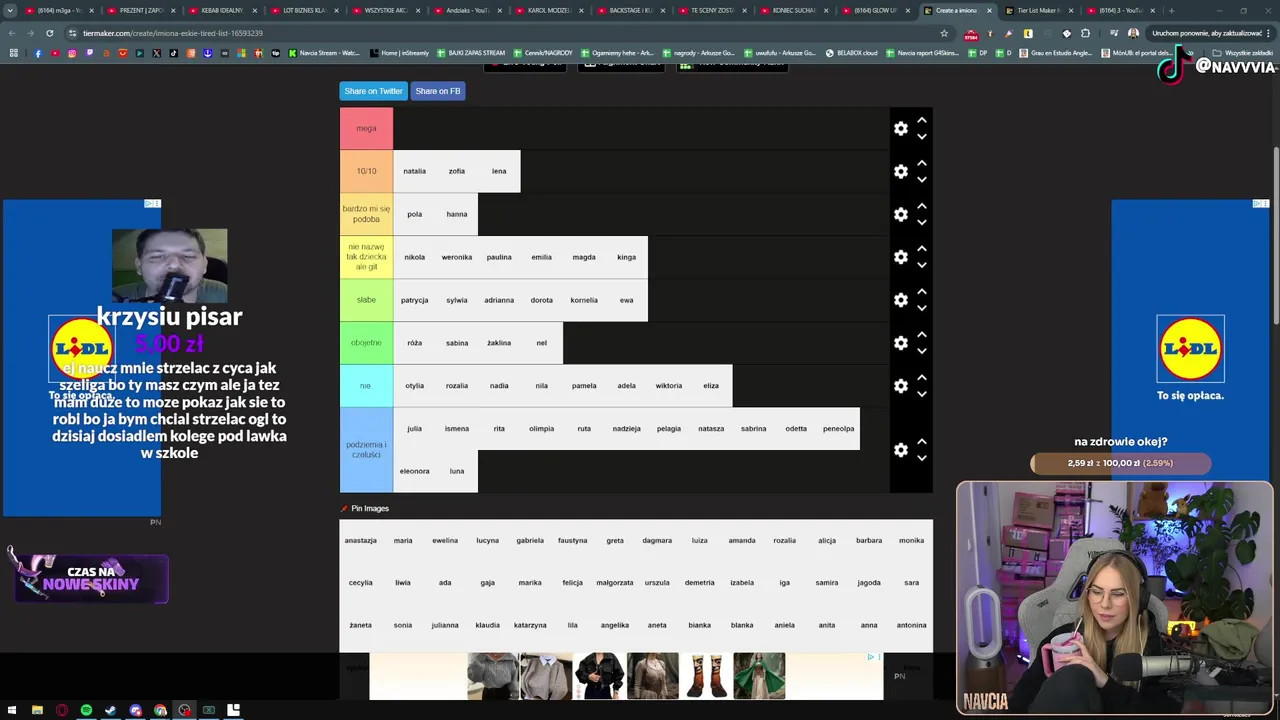This screenshot has width=1280, height=720.
Task: Select the 'luna' tile in bottom tier
Action: (x=457, y=471)
